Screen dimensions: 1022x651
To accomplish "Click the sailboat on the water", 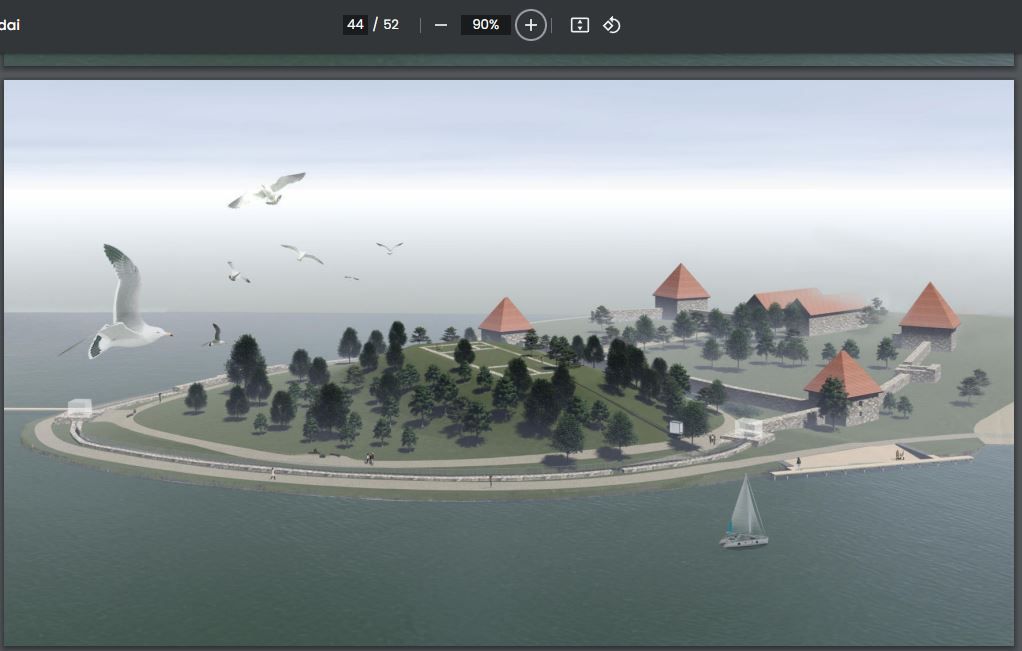I will tap(744, 516).
